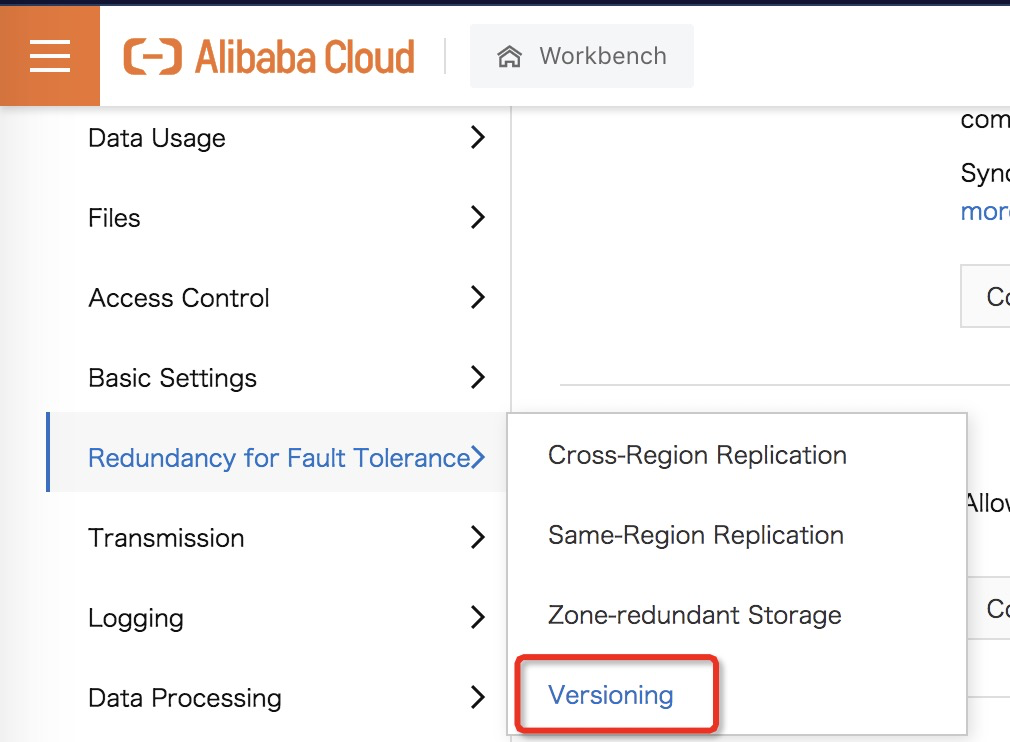
Task: Click the Alibaba Cloud logo
Action: pos(269,57)
